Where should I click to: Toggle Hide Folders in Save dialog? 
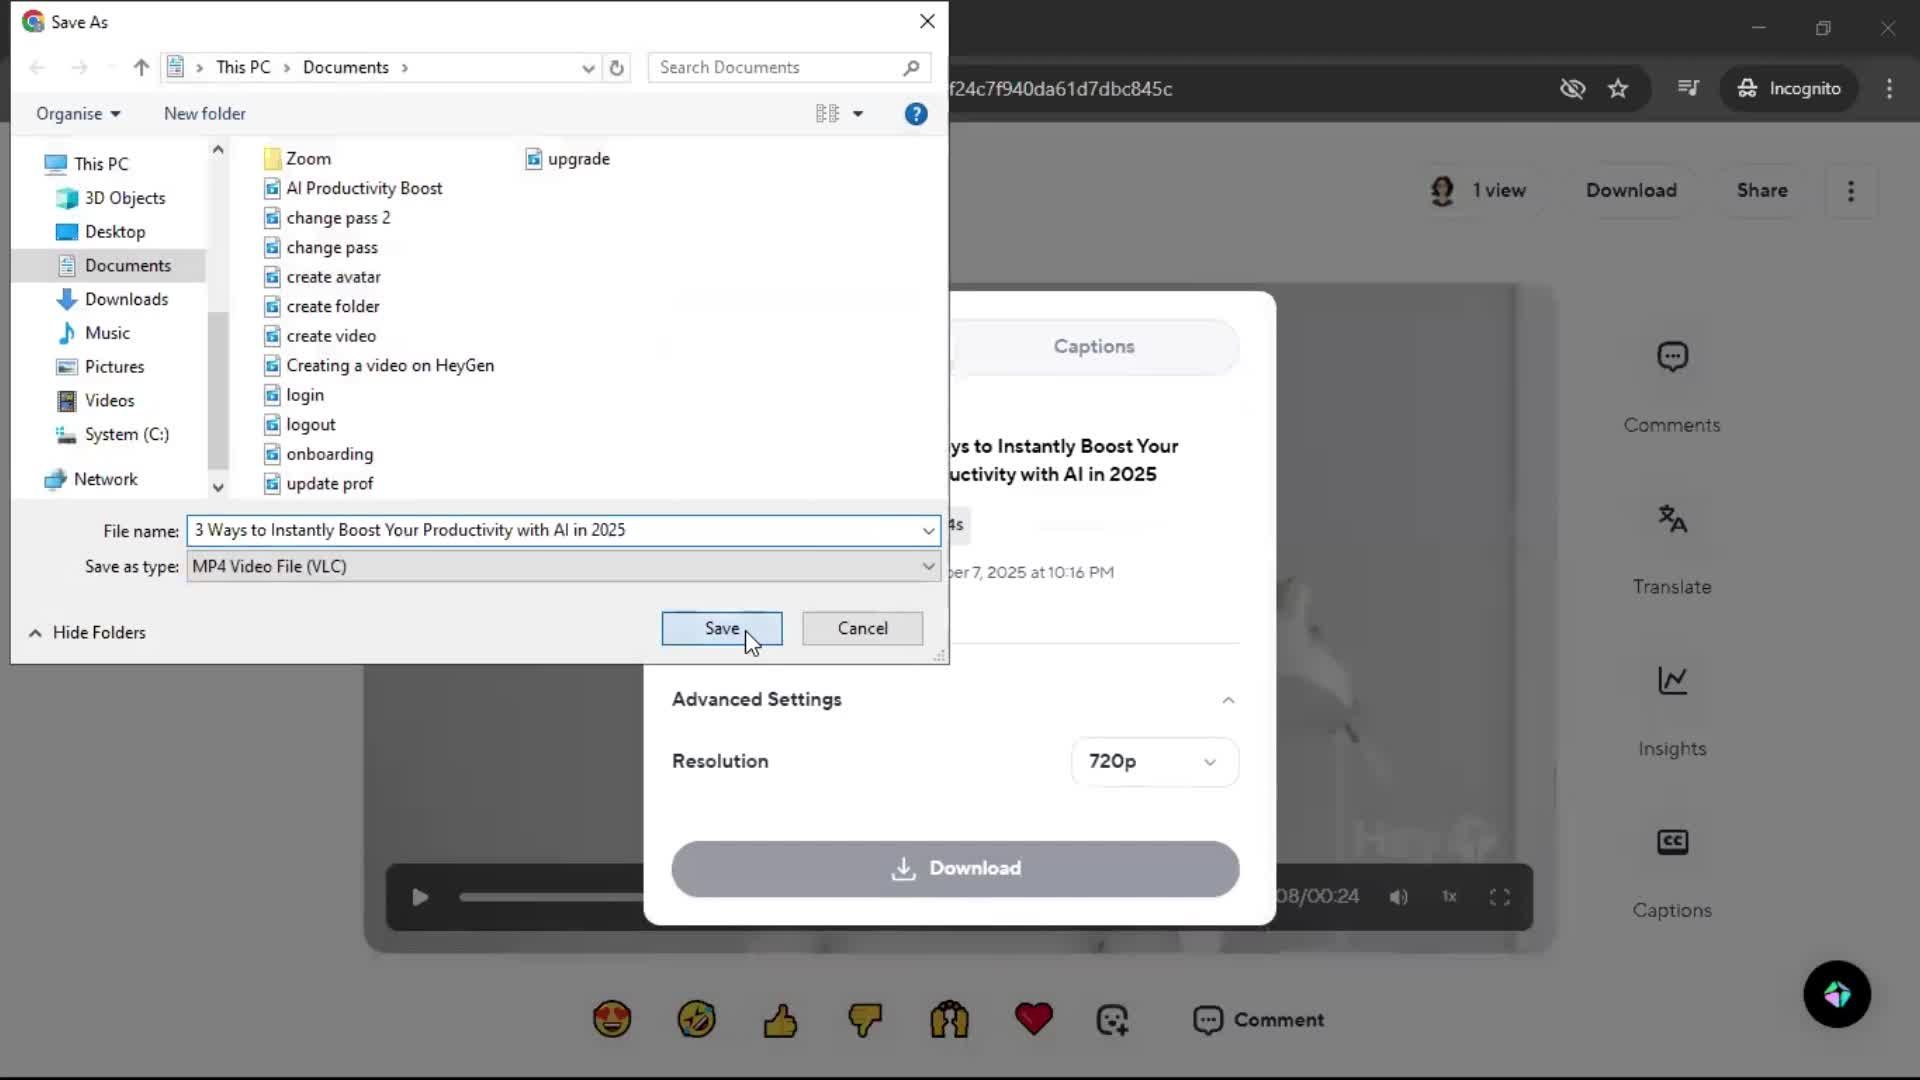click(x=88, y=633)
